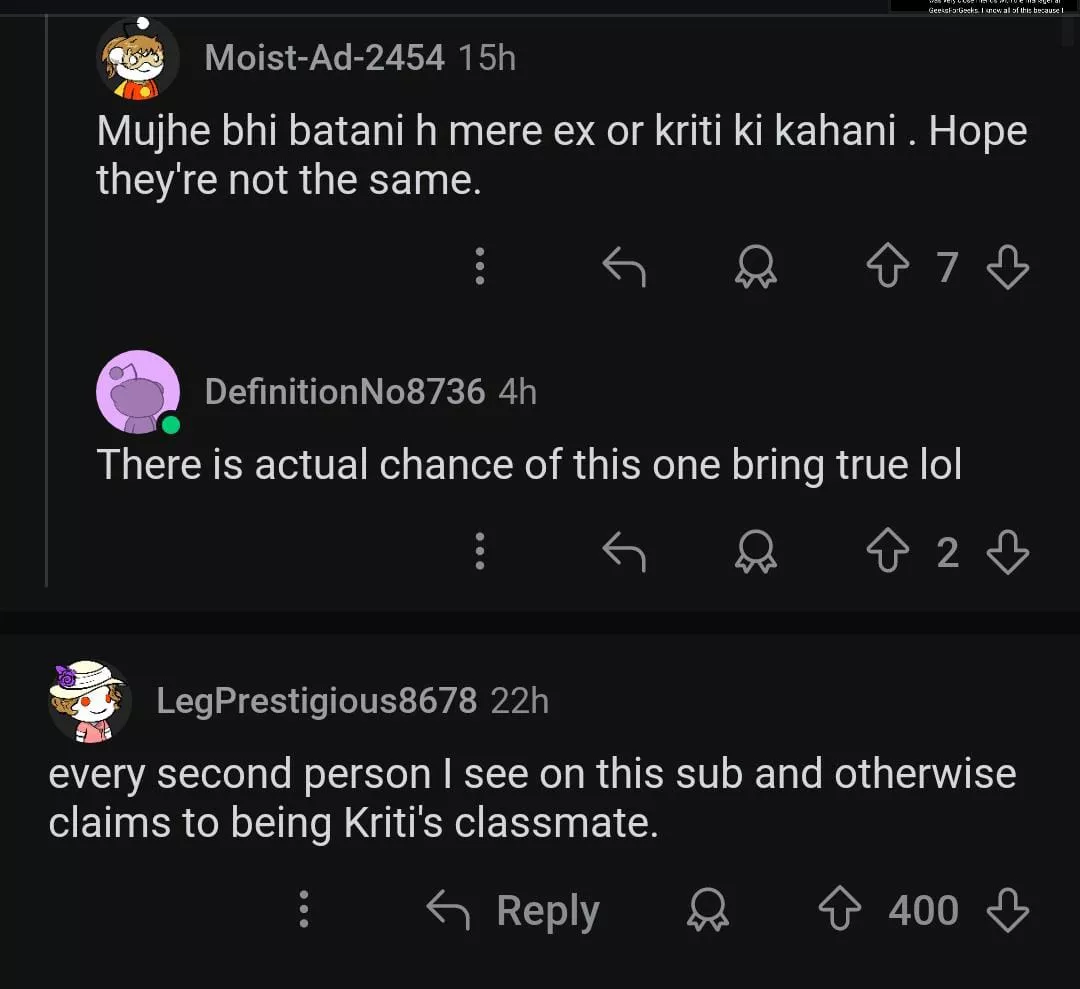
Task: Open more options for Moist-Ad-2454's comment
Action: point(480,267)
